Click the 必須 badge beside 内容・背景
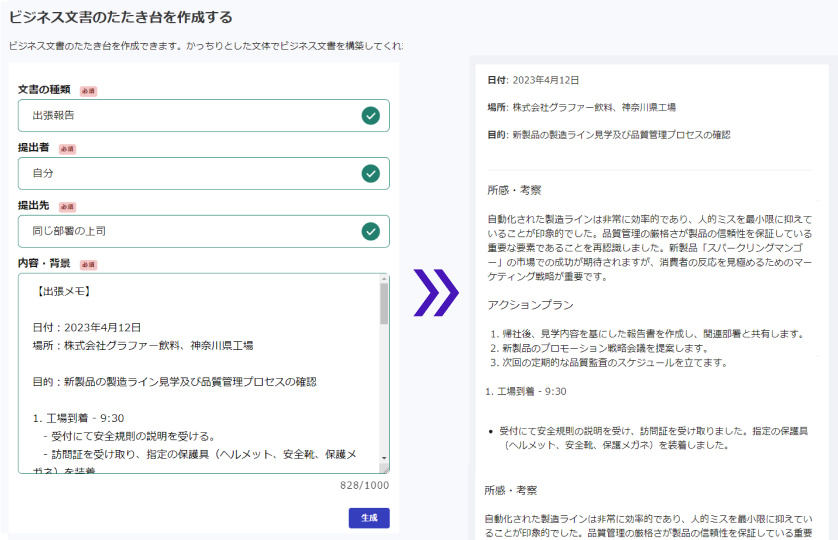This screenshot has width=838, height=540. pos(89,265)
